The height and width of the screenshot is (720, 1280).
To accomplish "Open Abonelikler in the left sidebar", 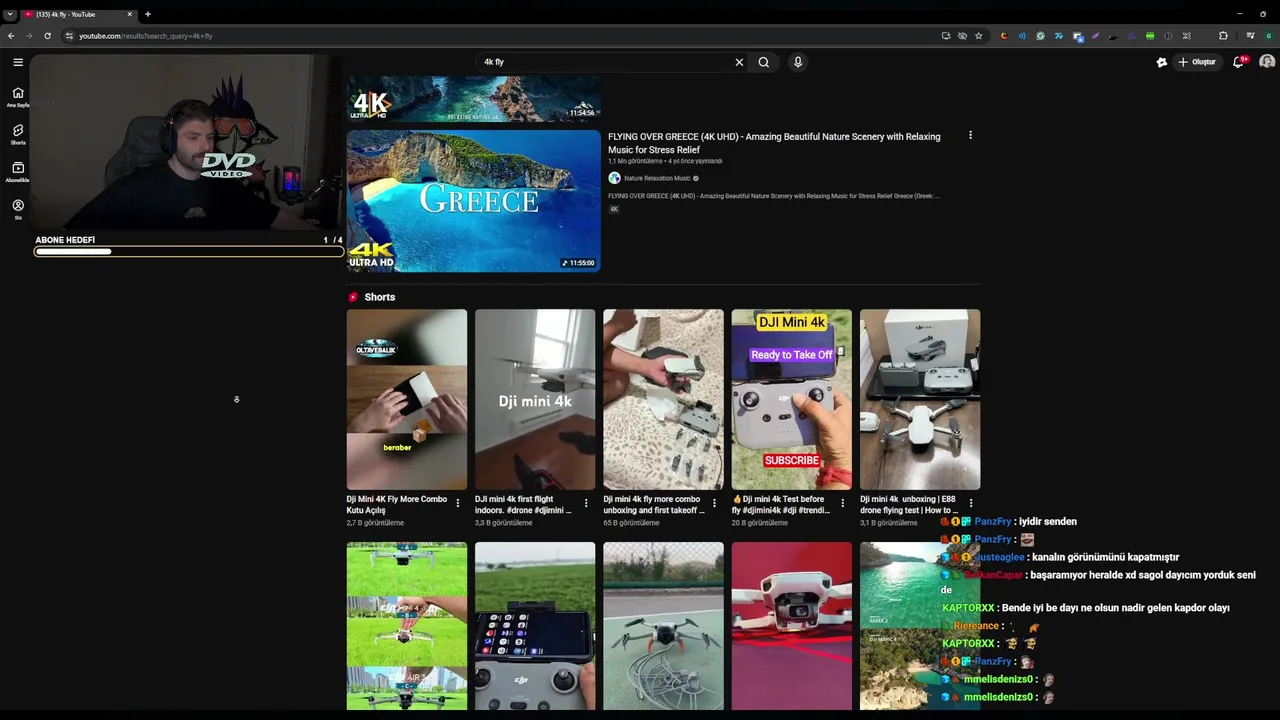I will click(x=18, y=172).
